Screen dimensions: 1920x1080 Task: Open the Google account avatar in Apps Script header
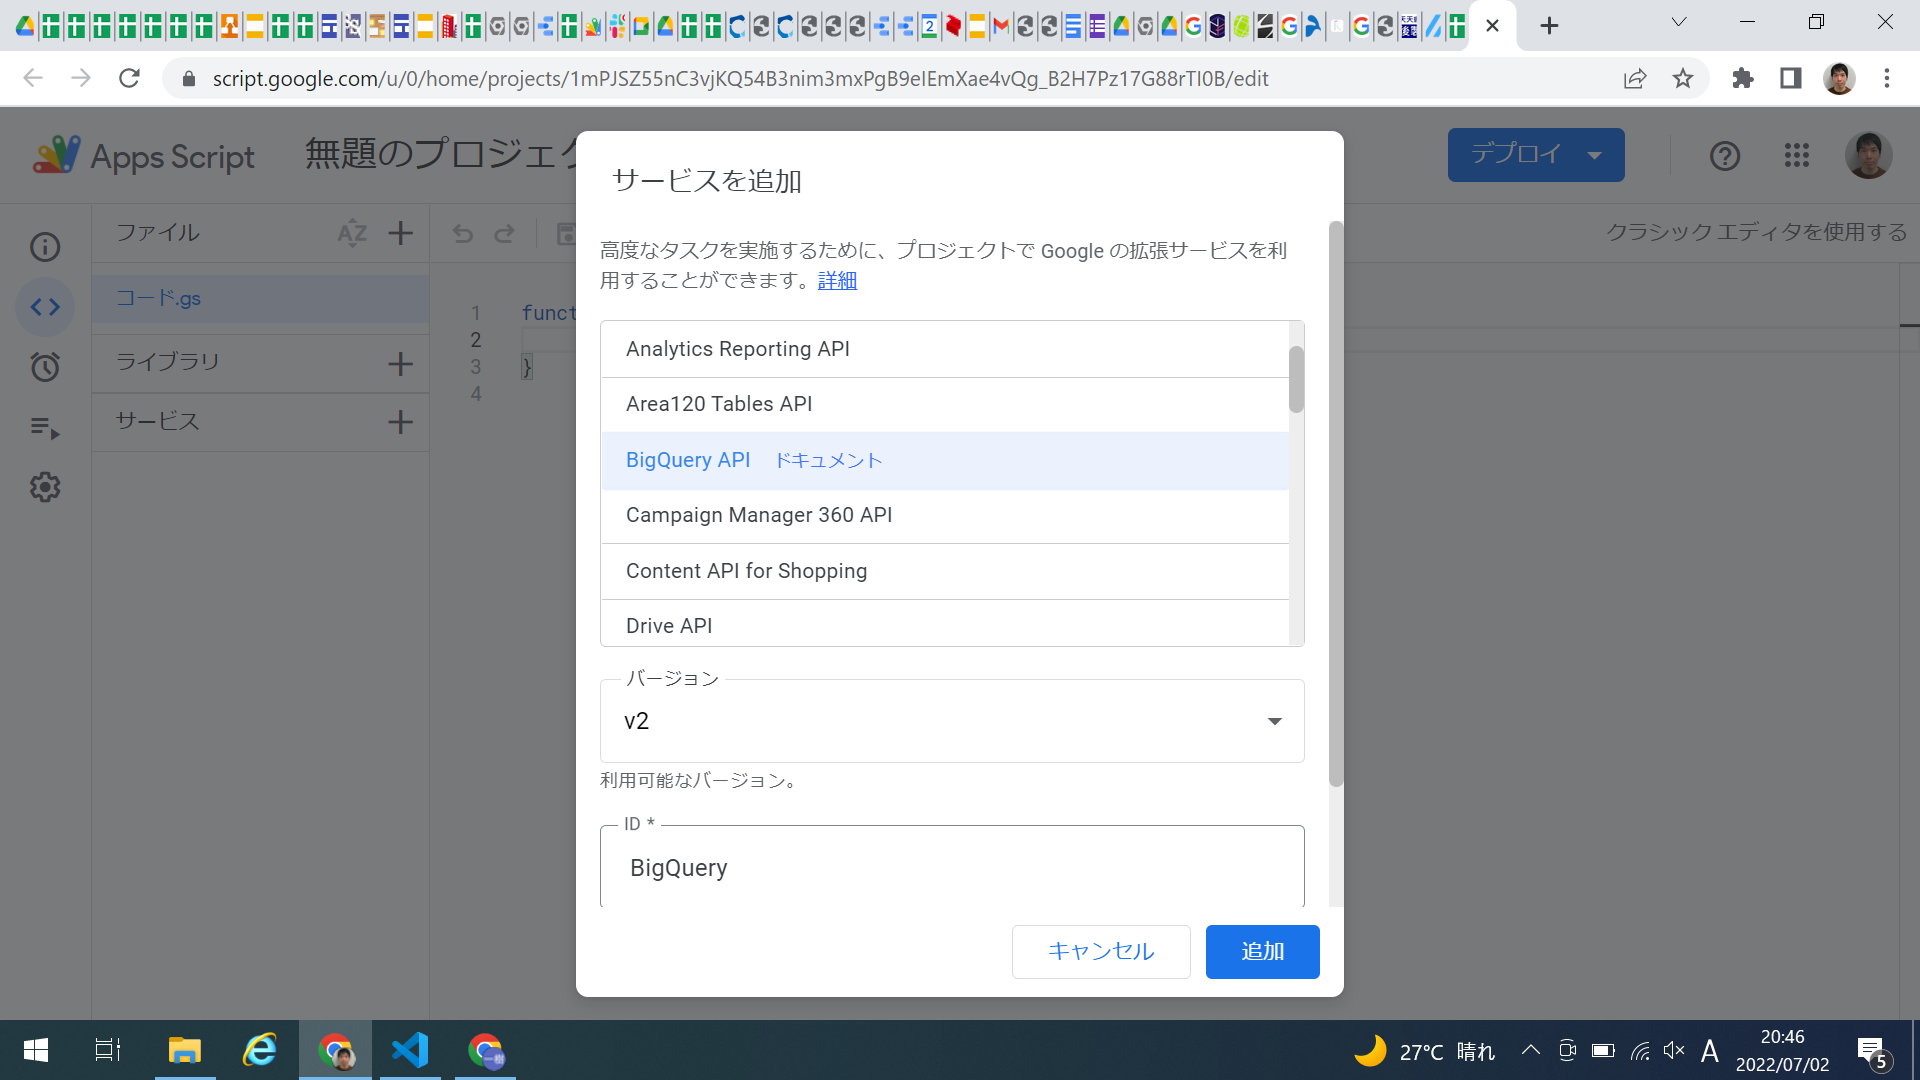coord(1868,155)
